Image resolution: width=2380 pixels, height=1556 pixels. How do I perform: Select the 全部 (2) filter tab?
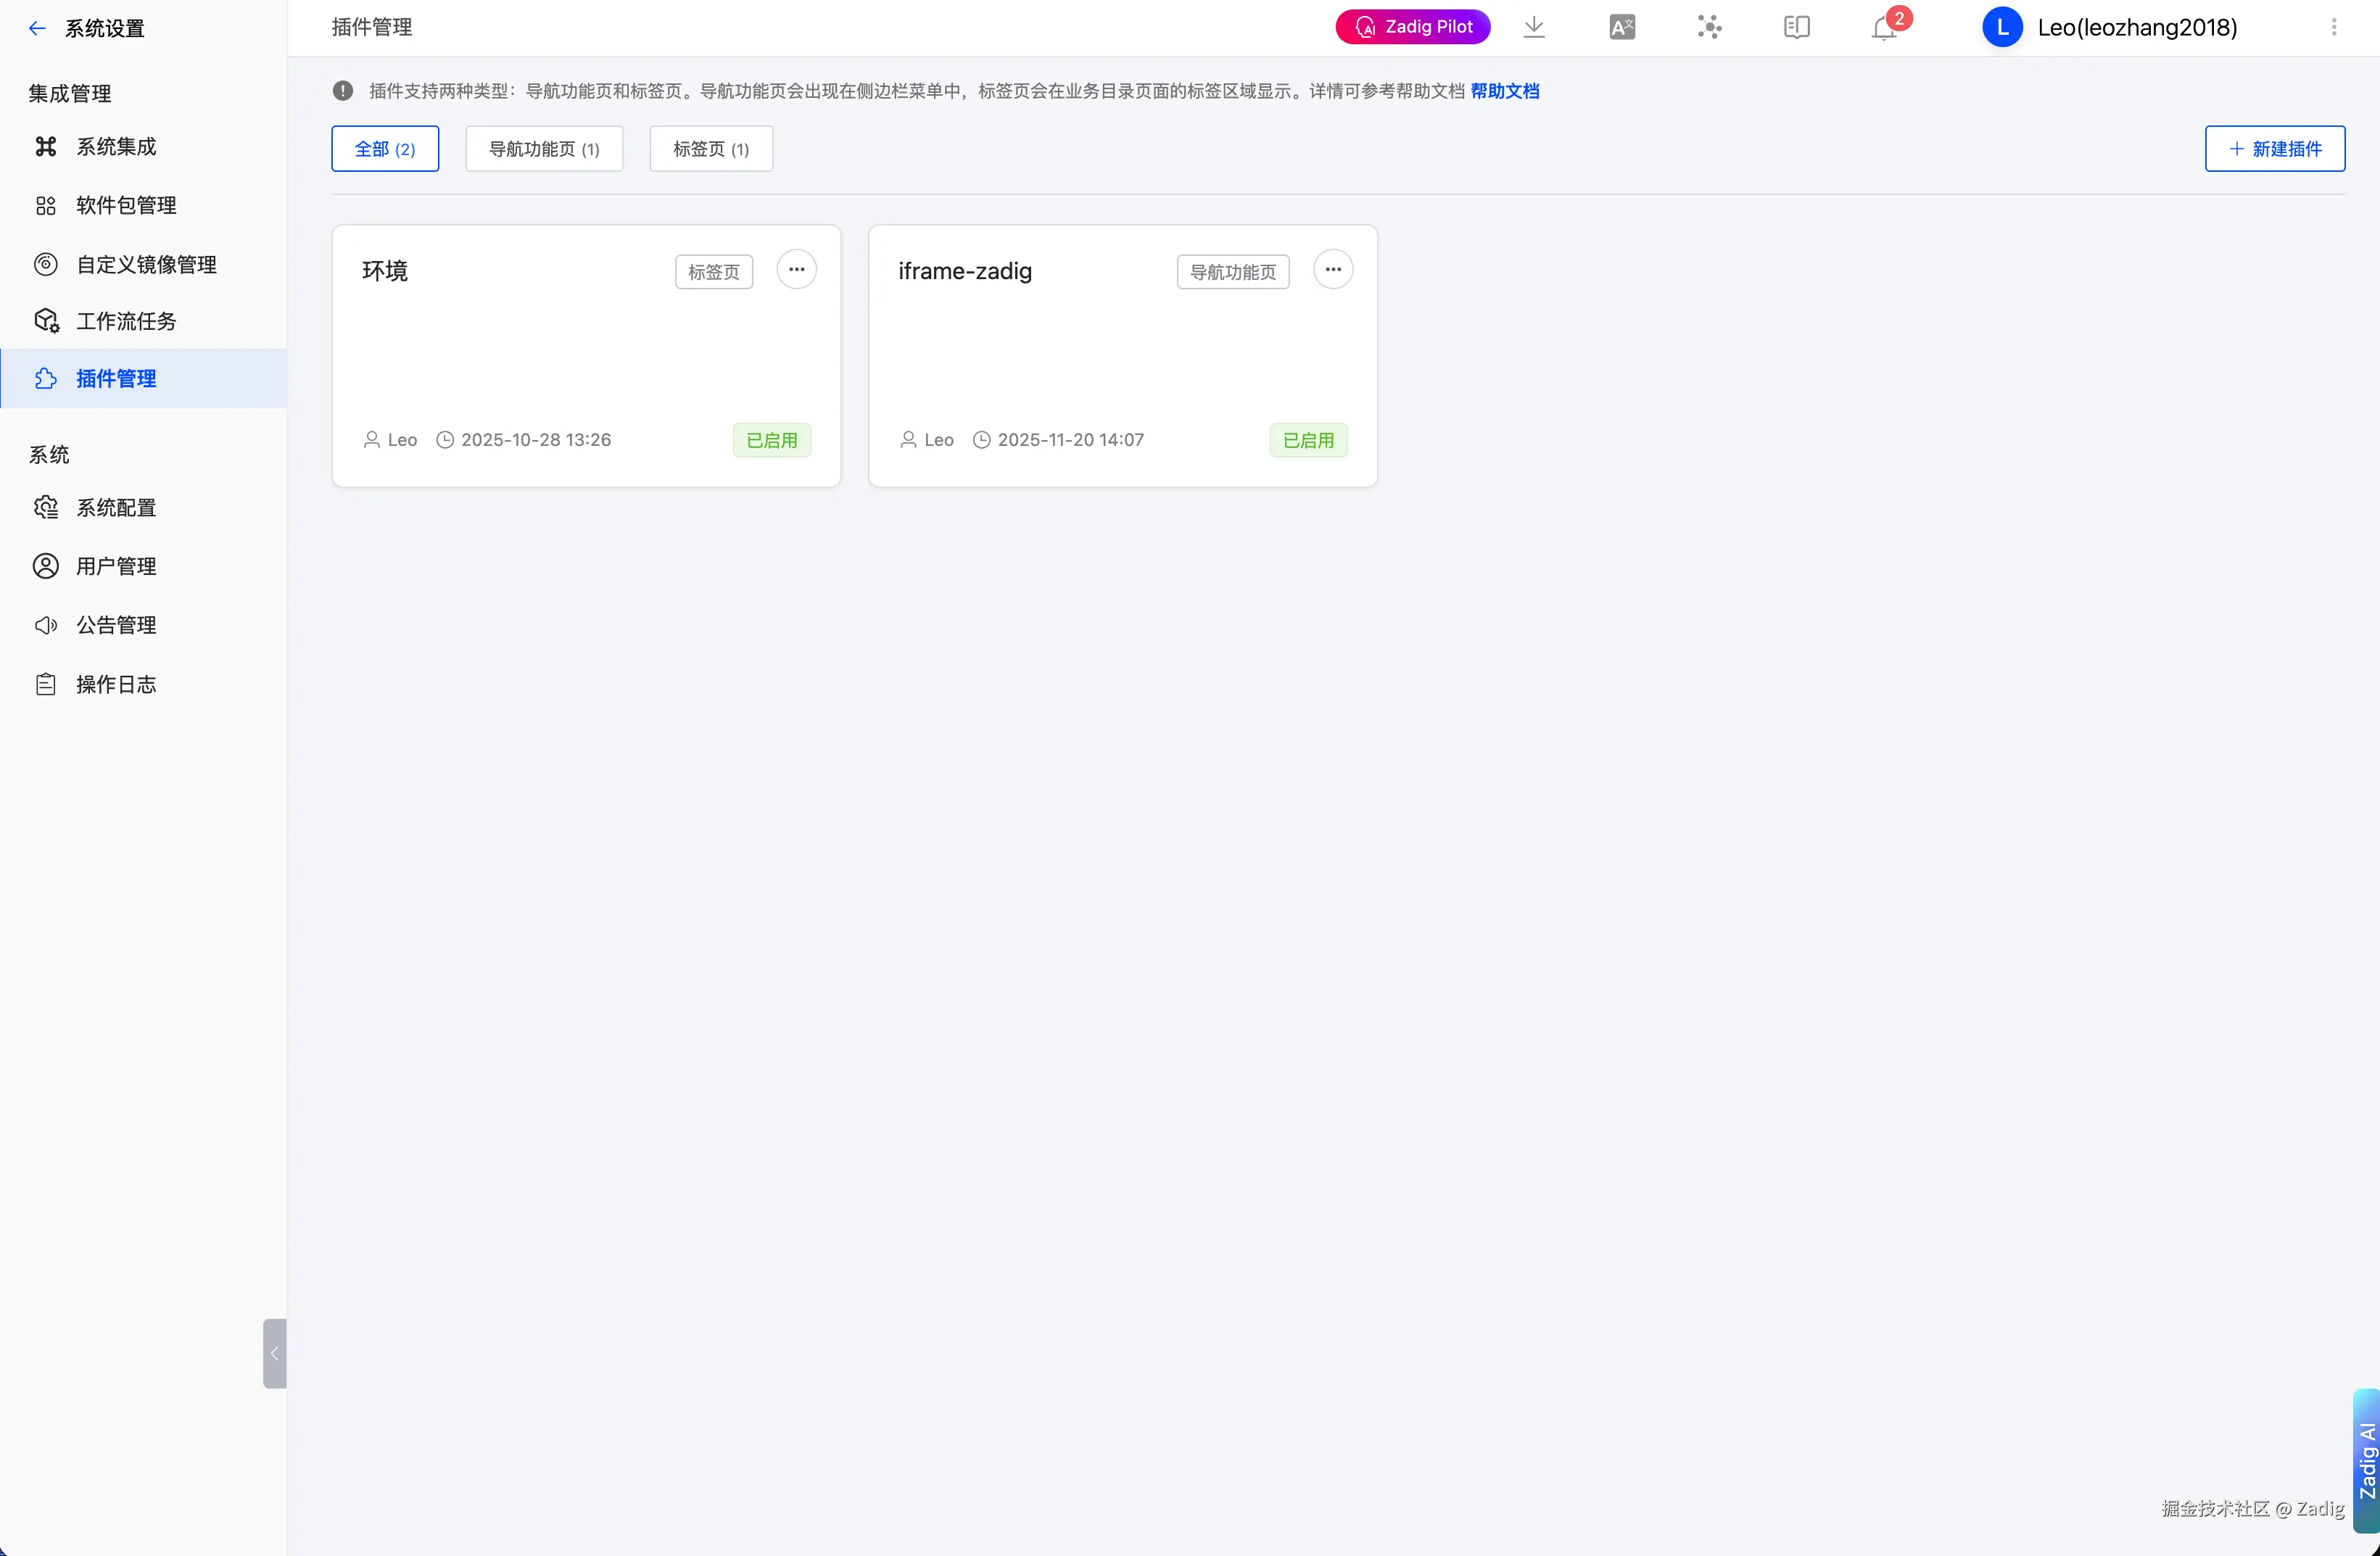[385, 149]
